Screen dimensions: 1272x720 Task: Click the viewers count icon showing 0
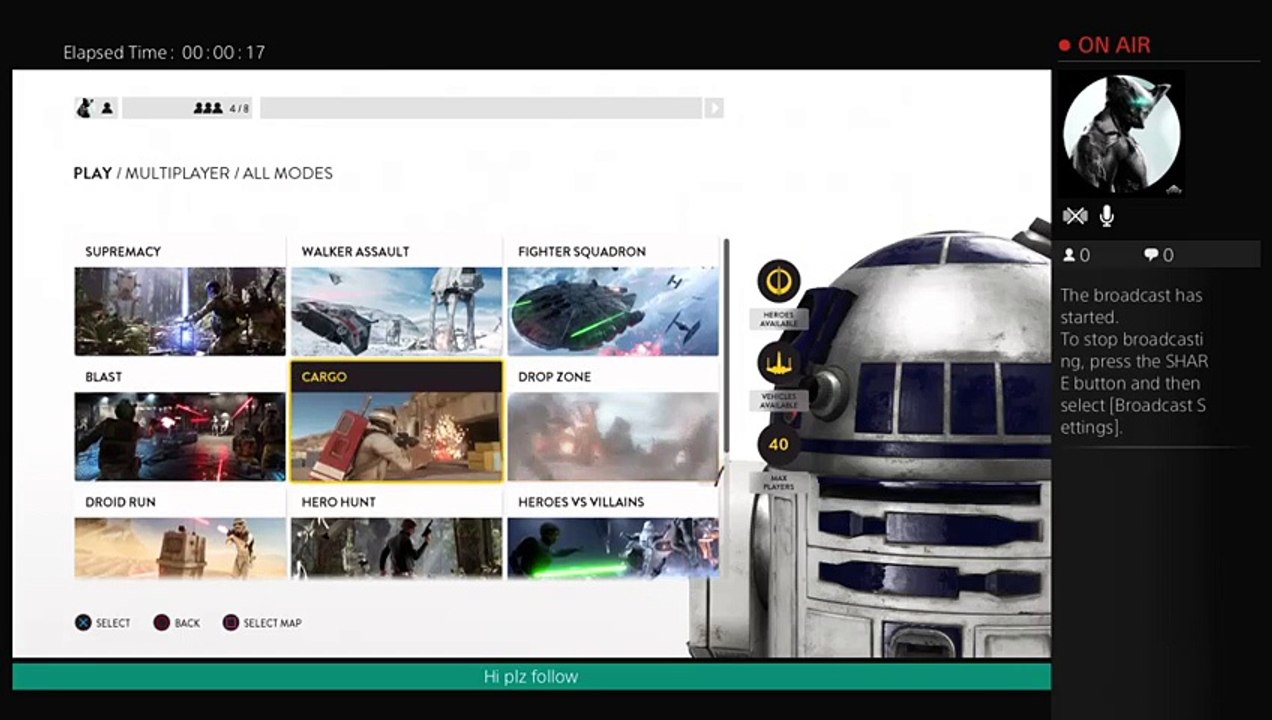[1077, 255]
